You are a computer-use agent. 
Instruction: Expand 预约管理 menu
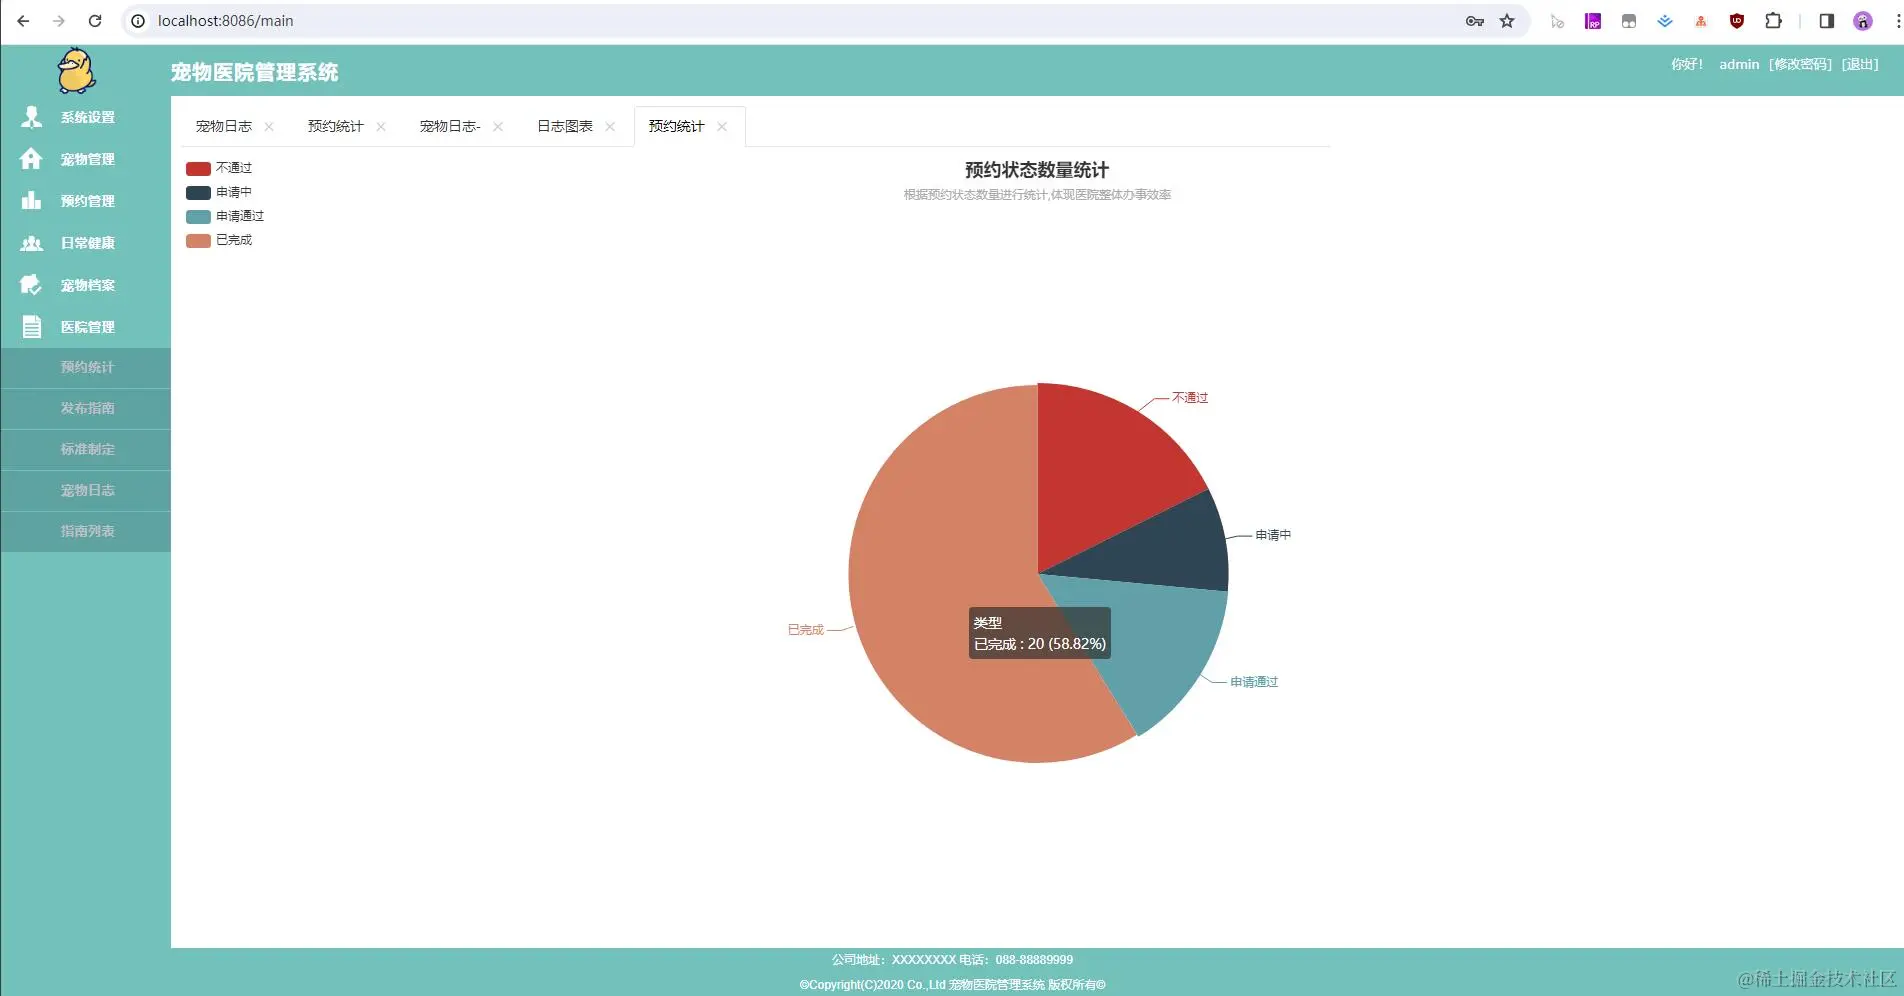point(86,201)
